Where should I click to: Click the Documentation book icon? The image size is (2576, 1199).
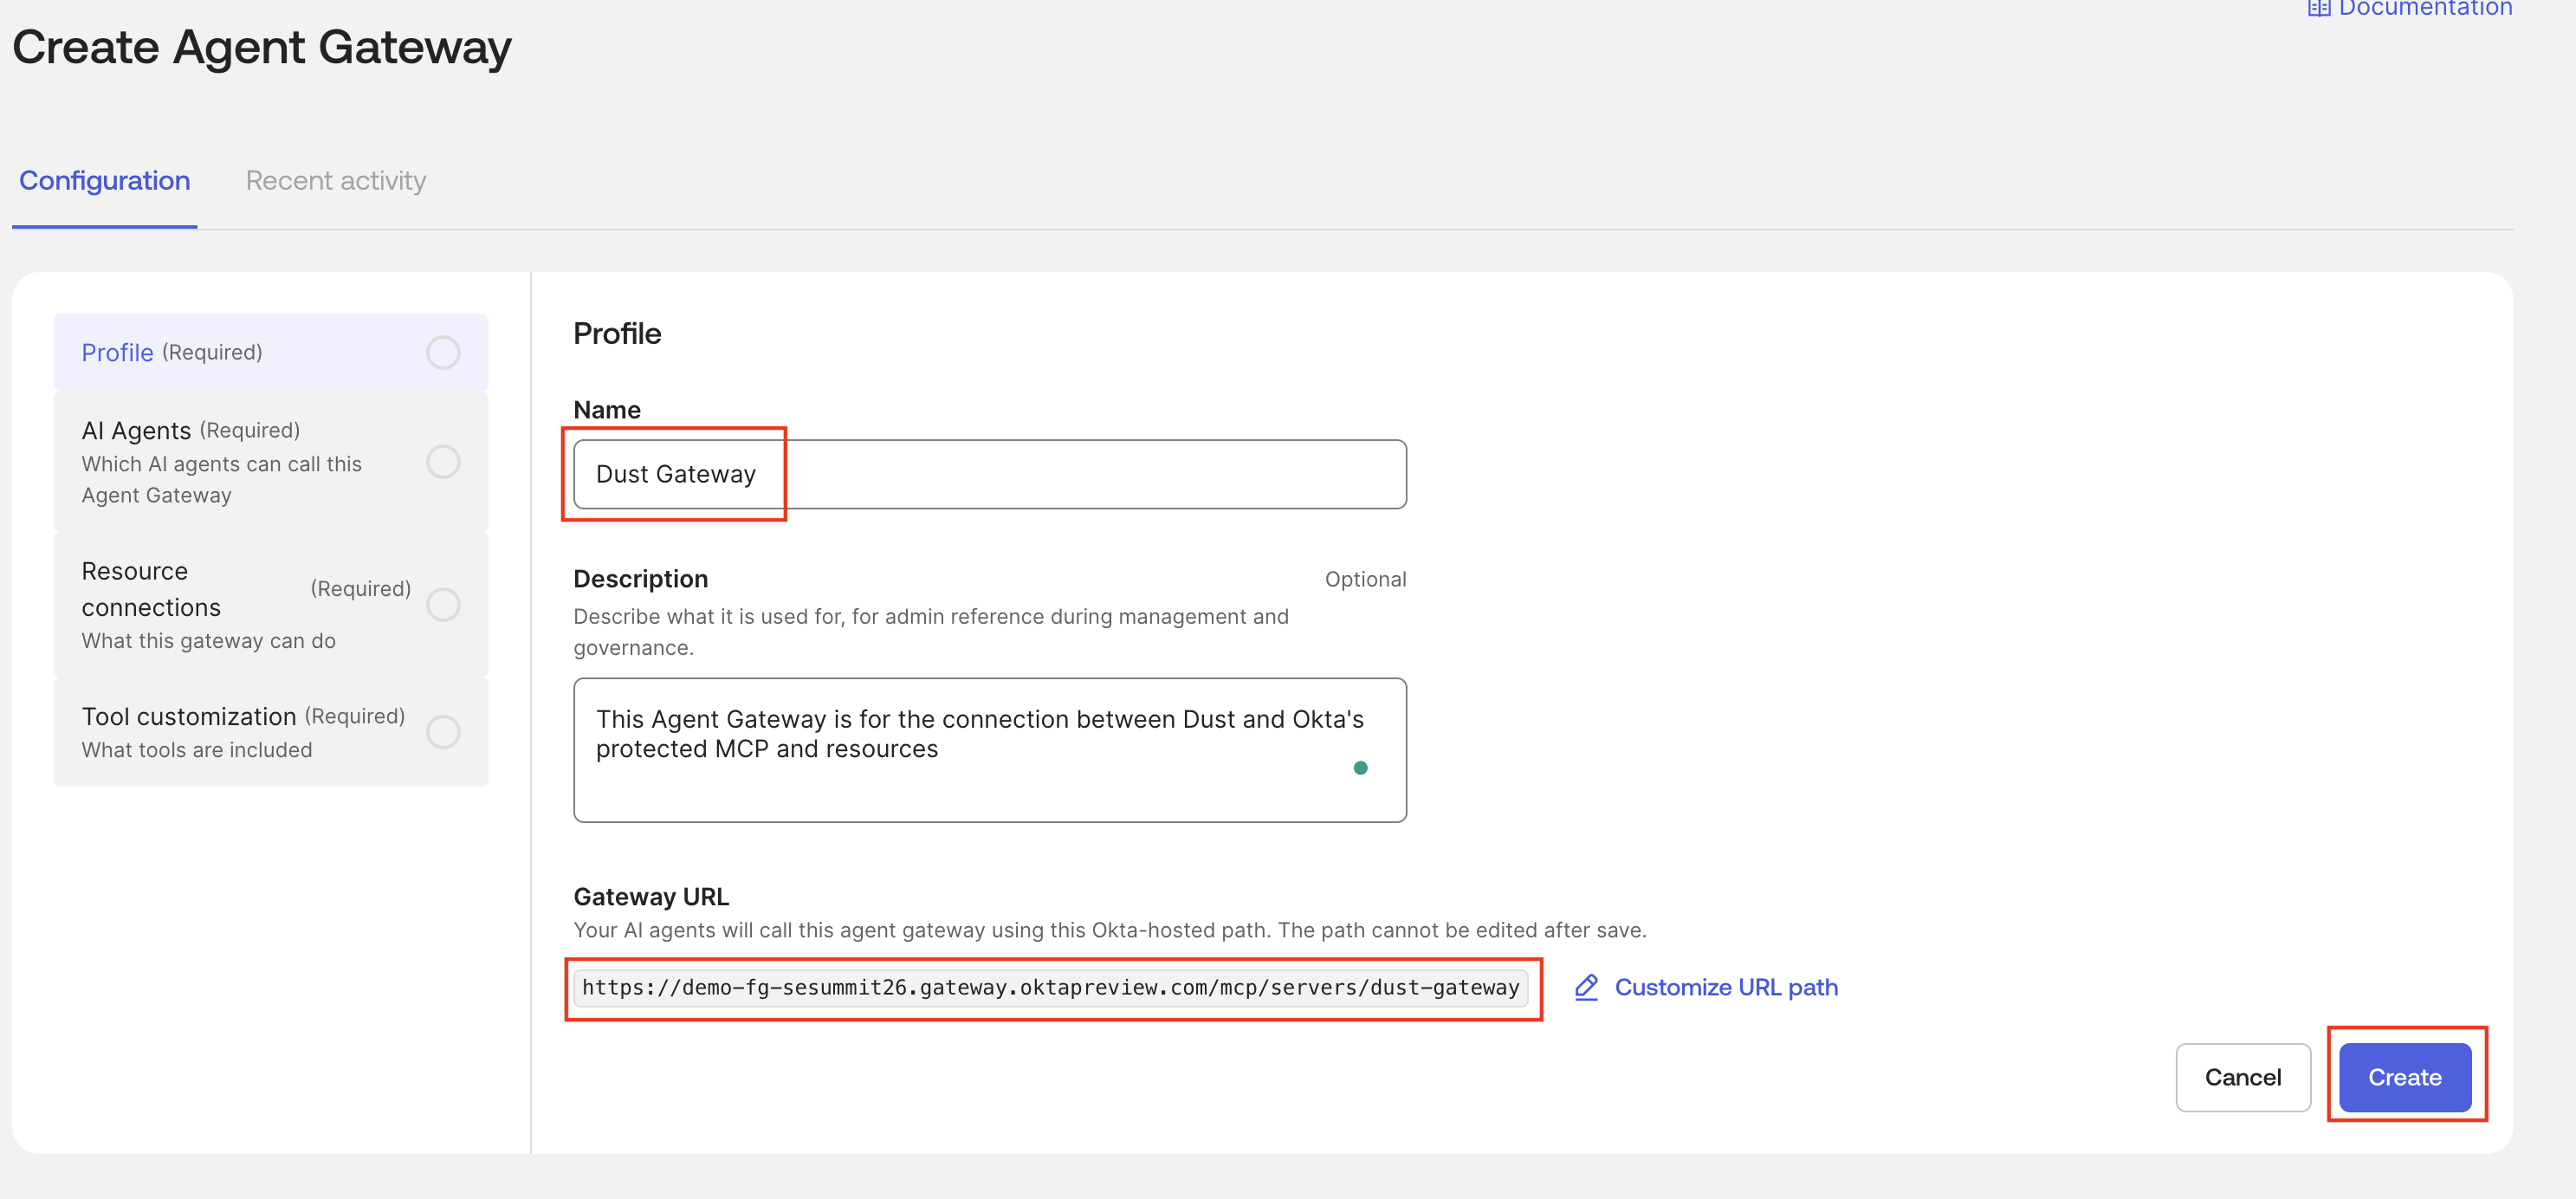[2318, 8]
